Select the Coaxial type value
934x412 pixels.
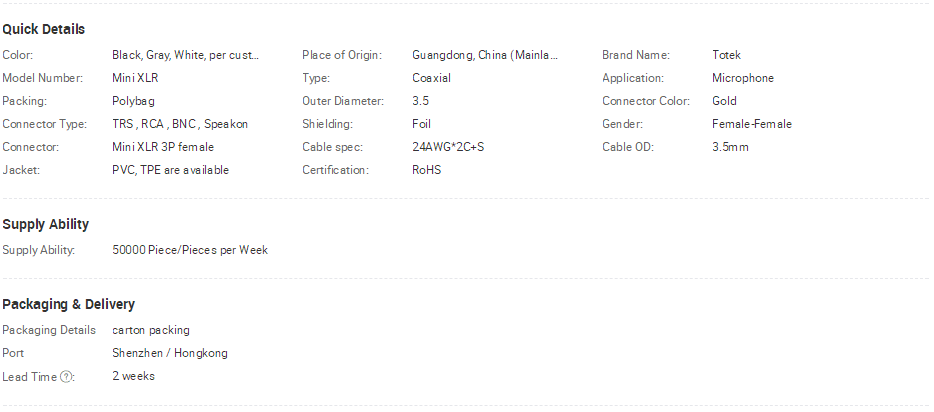click(431, 78)
